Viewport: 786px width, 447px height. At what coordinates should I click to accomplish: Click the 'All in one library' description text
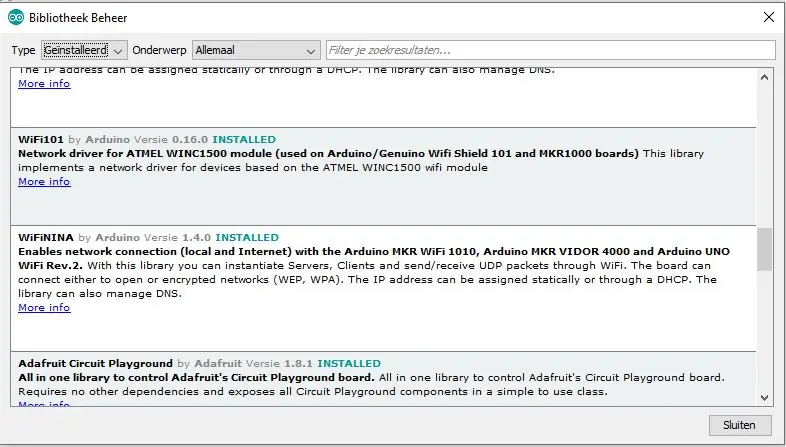pyautogui.click(x=371, y=384)
